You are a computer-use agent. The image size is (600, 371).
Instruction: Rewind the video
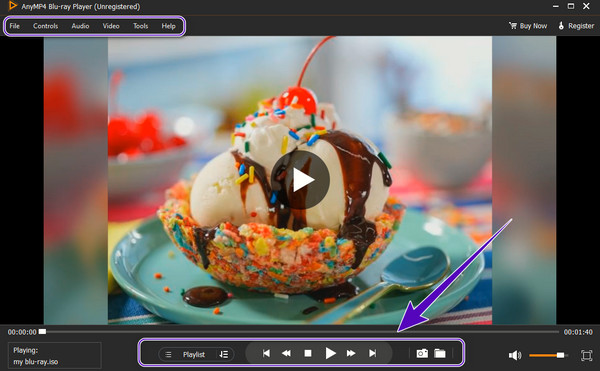[x=286, y=353]
